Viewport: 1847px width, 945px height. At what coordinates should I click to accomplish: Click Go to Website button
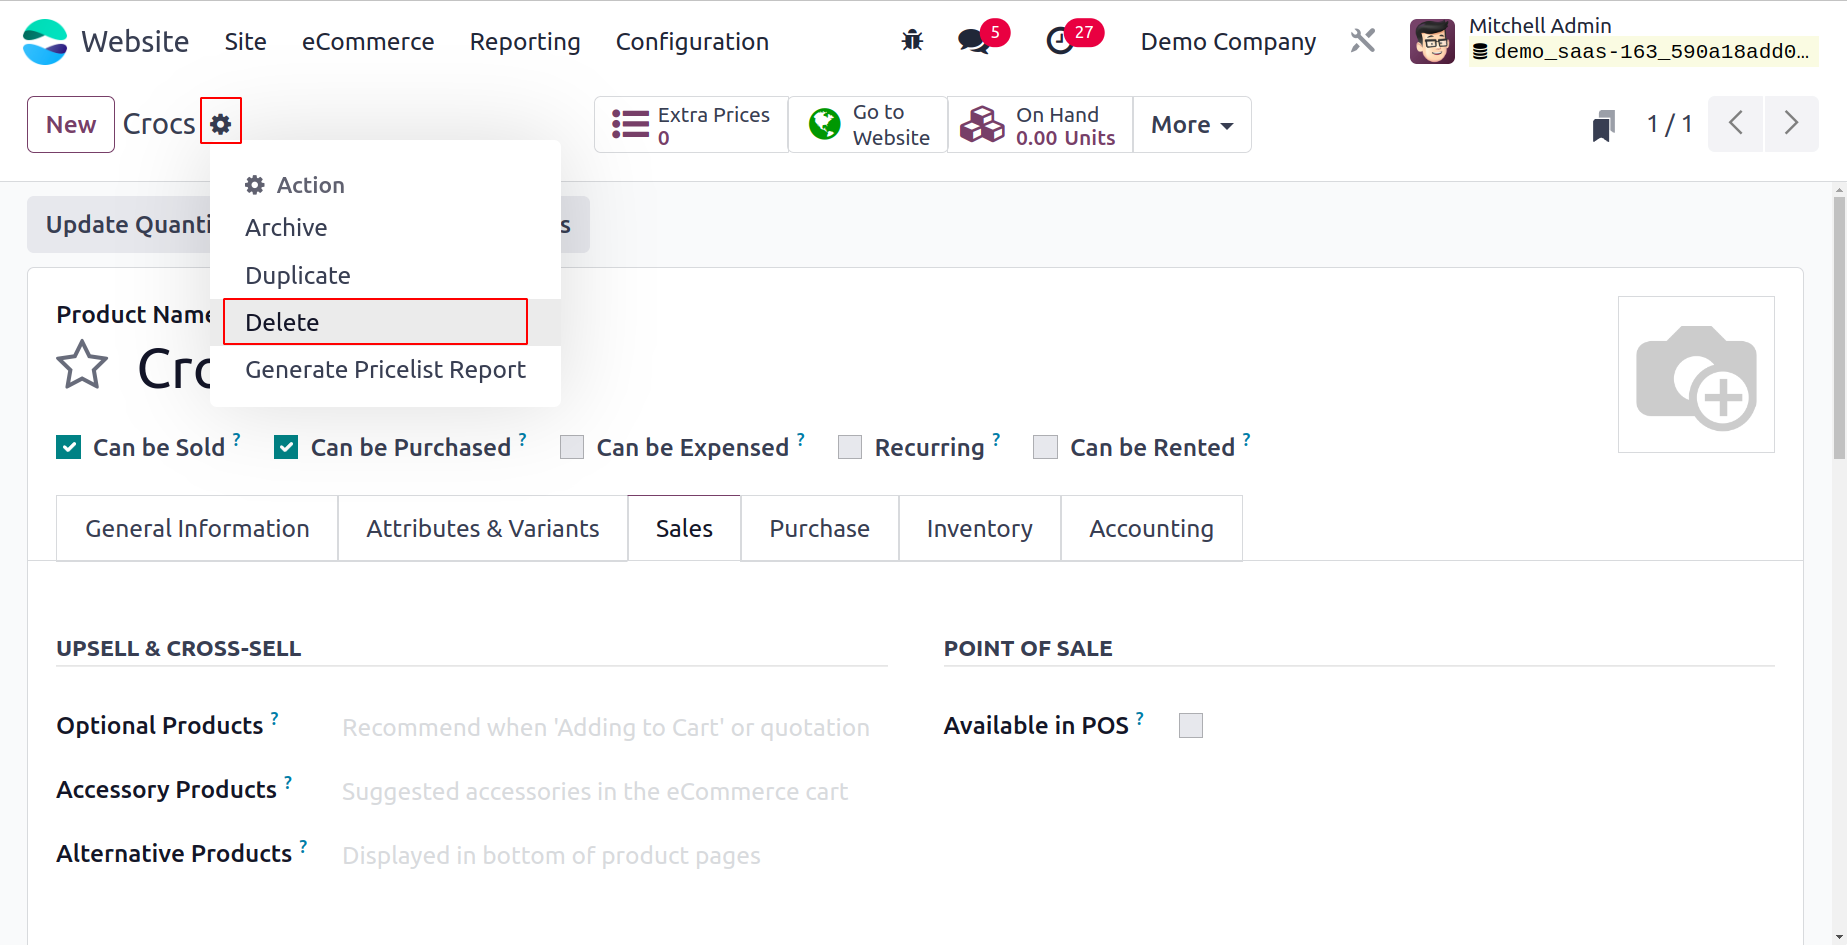(x=868, y=125)
